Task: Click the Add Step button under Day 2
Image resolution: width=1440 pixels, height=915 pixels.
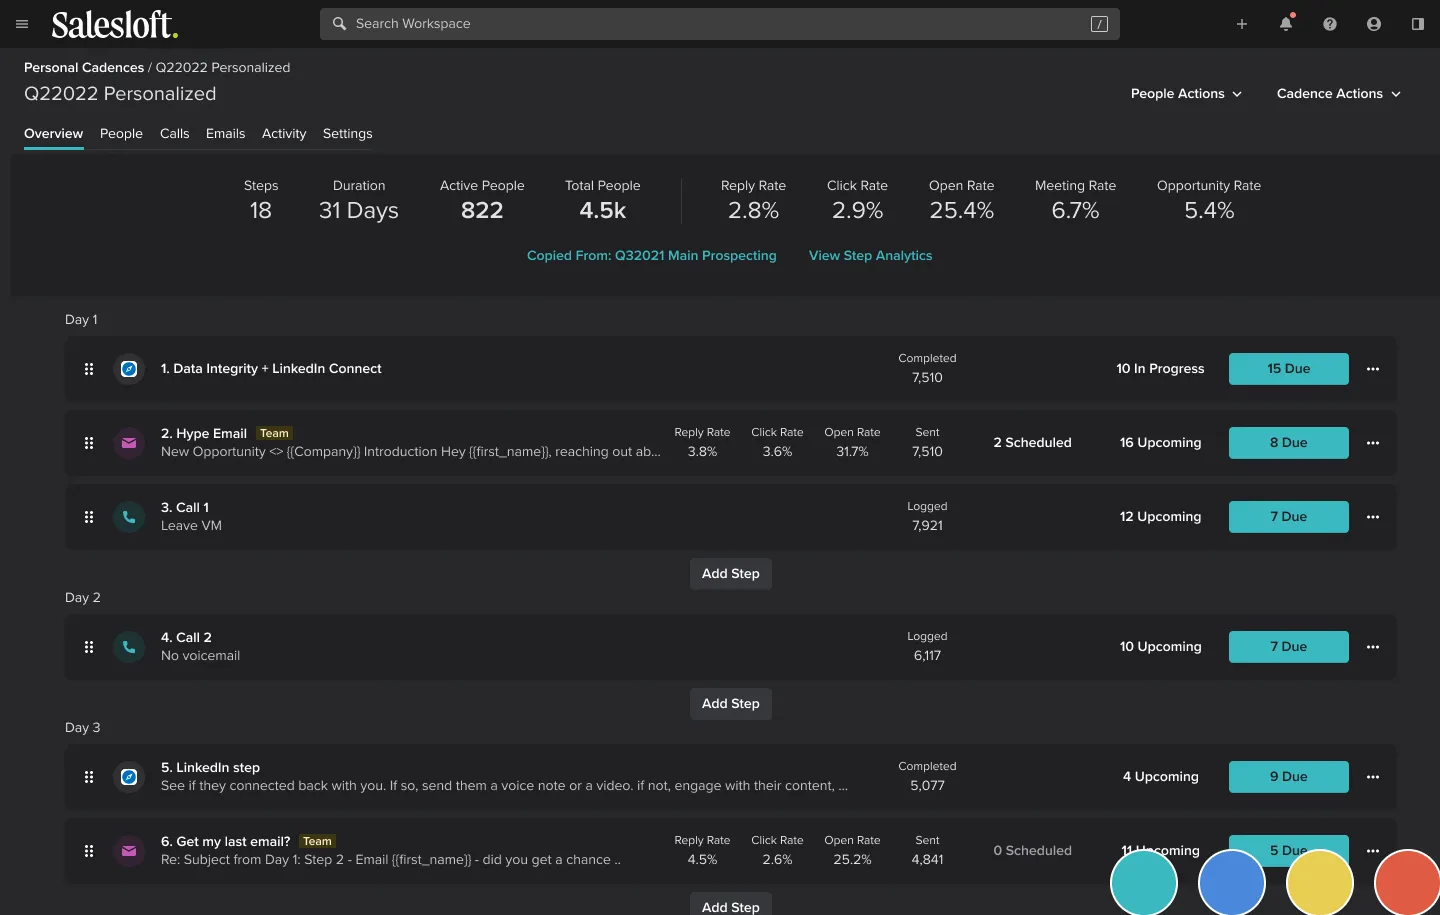Action: [x=730, y=704]
